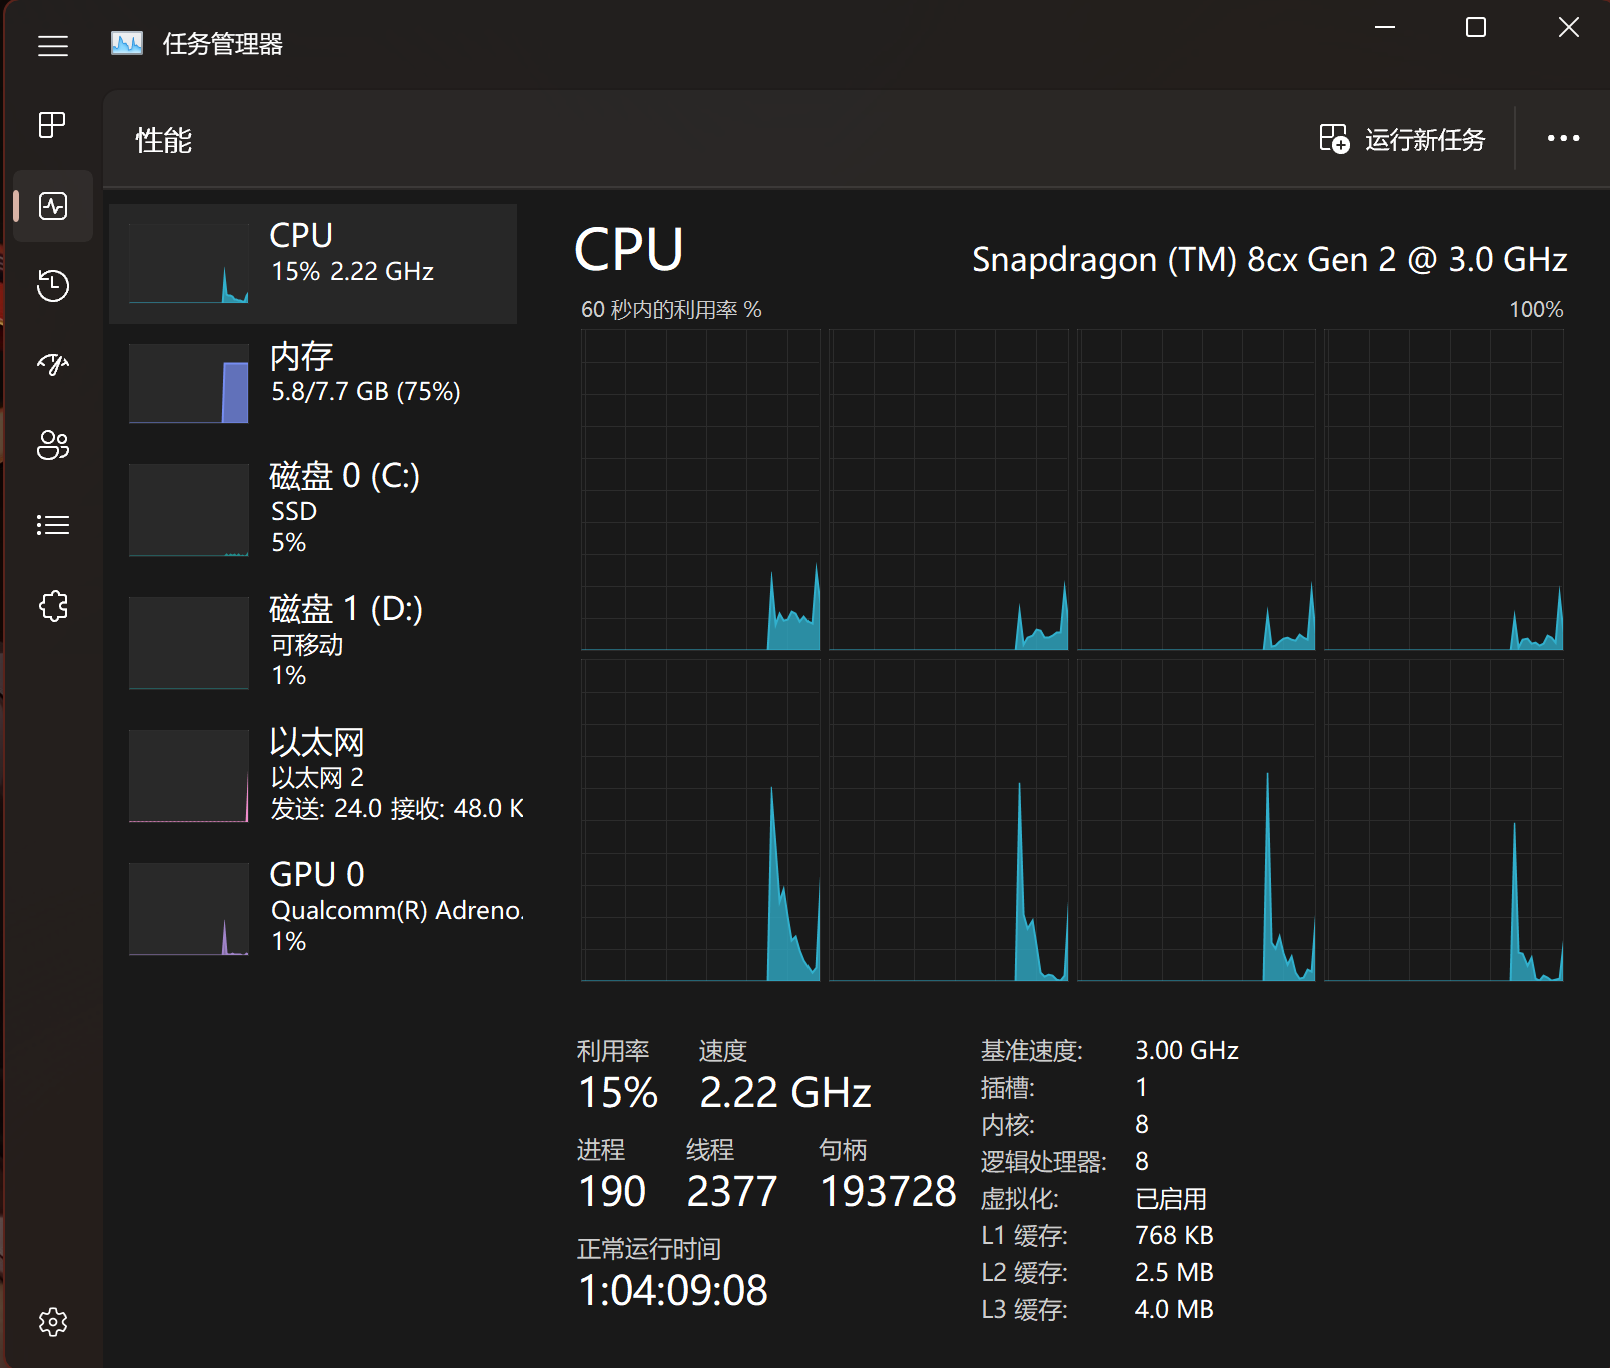Screen dimensions: 1610x1368
Task: Open the Details list page
Action: tap(53, 525)
